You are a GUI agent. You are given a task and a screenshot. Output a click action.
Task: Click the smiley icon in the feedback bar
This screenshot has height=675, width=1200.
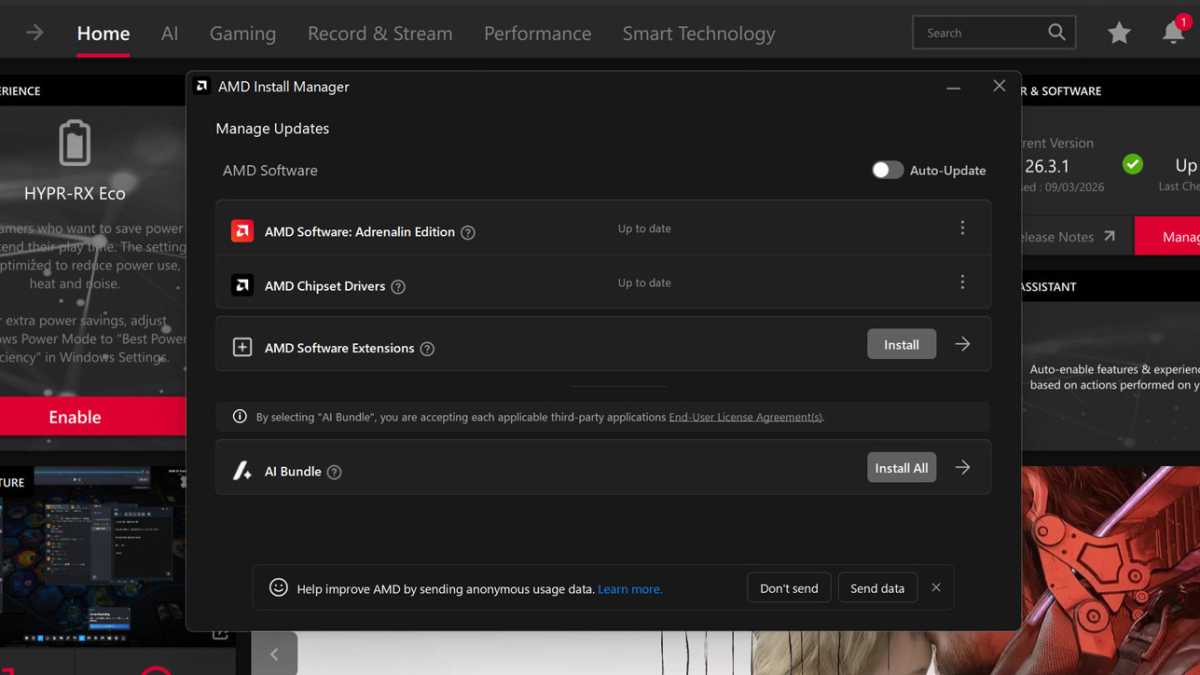pyautogui.click(x=279, y=588)
